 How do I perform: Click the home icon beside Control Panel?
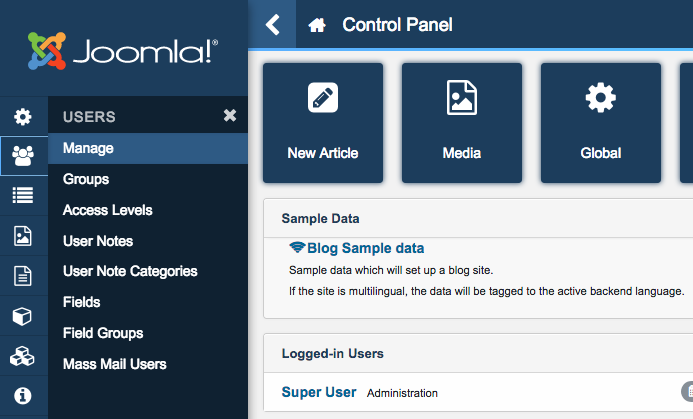click(317, 25)
